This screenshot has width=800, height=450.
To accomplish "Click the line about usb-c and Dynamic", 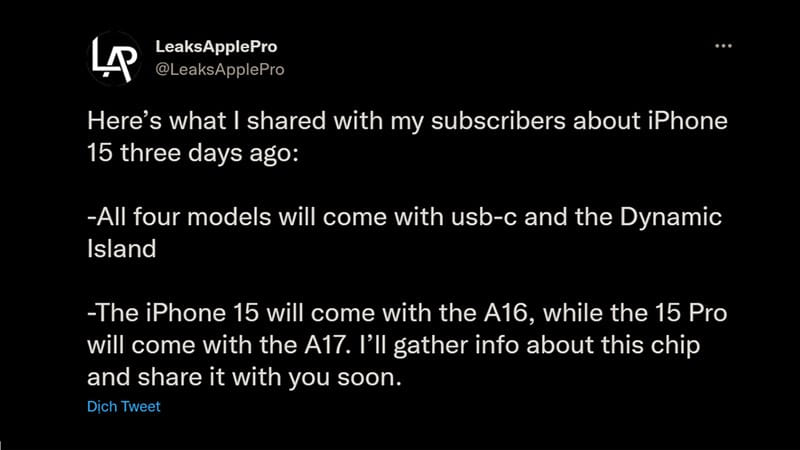I will (405, 217).
